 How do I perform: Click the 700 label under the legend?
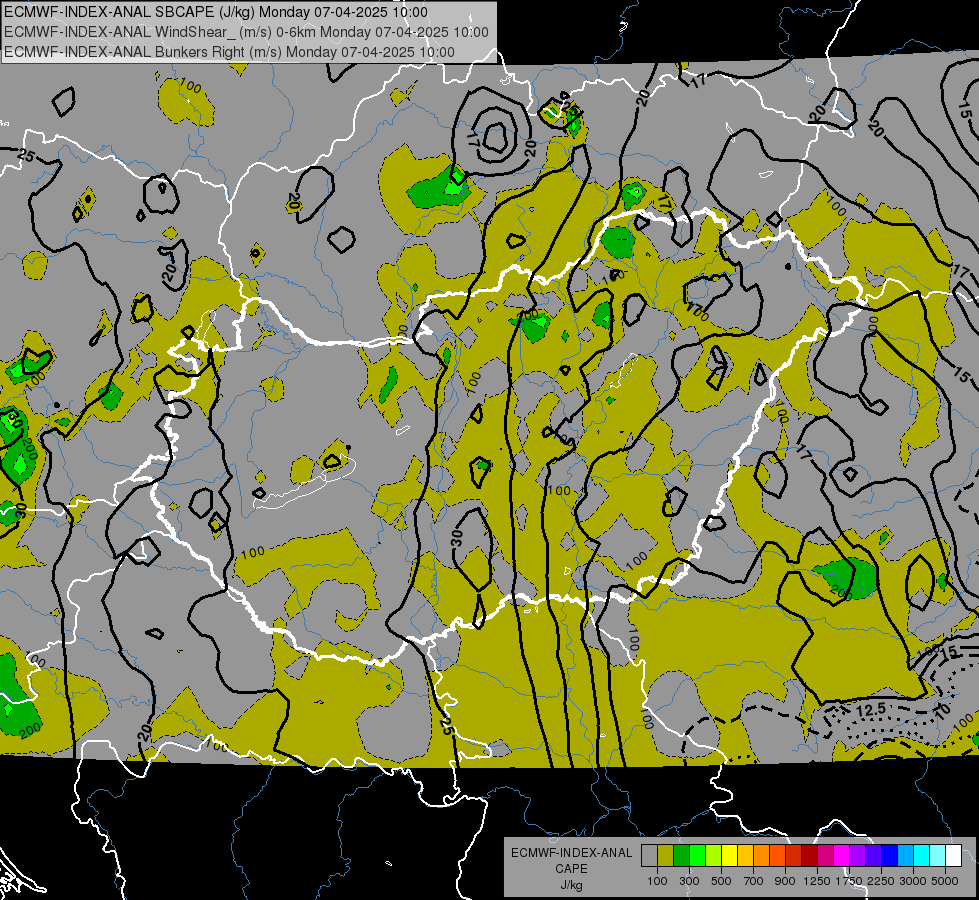pos(754,881)
